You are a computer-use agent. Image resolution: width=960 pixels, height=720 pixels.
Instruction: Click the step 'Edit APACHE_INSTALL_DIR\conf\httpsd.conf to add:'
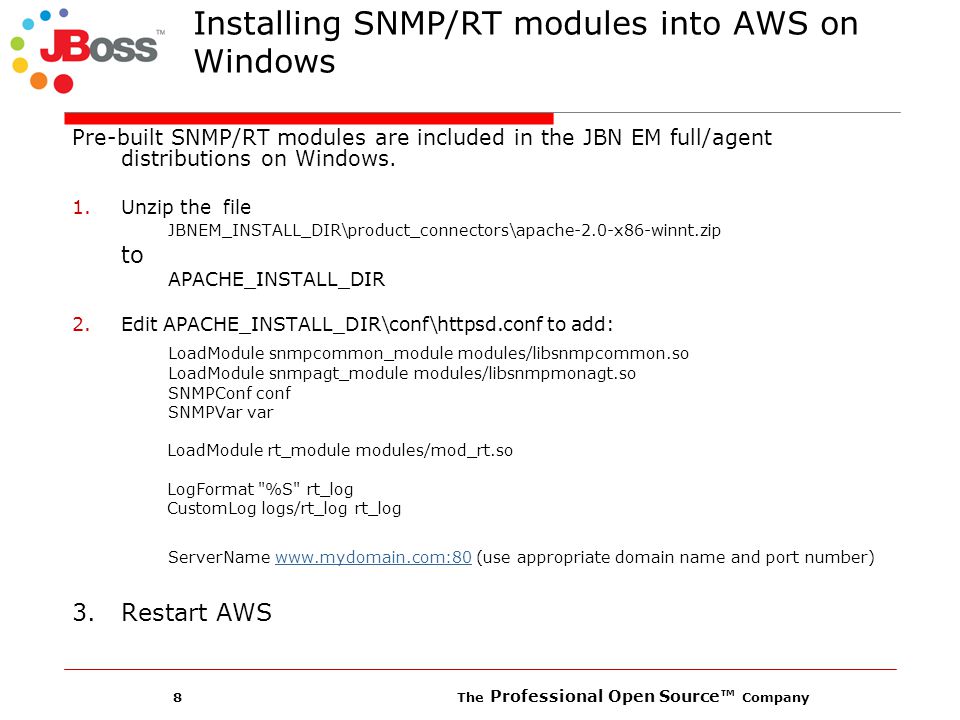point(367,324)
